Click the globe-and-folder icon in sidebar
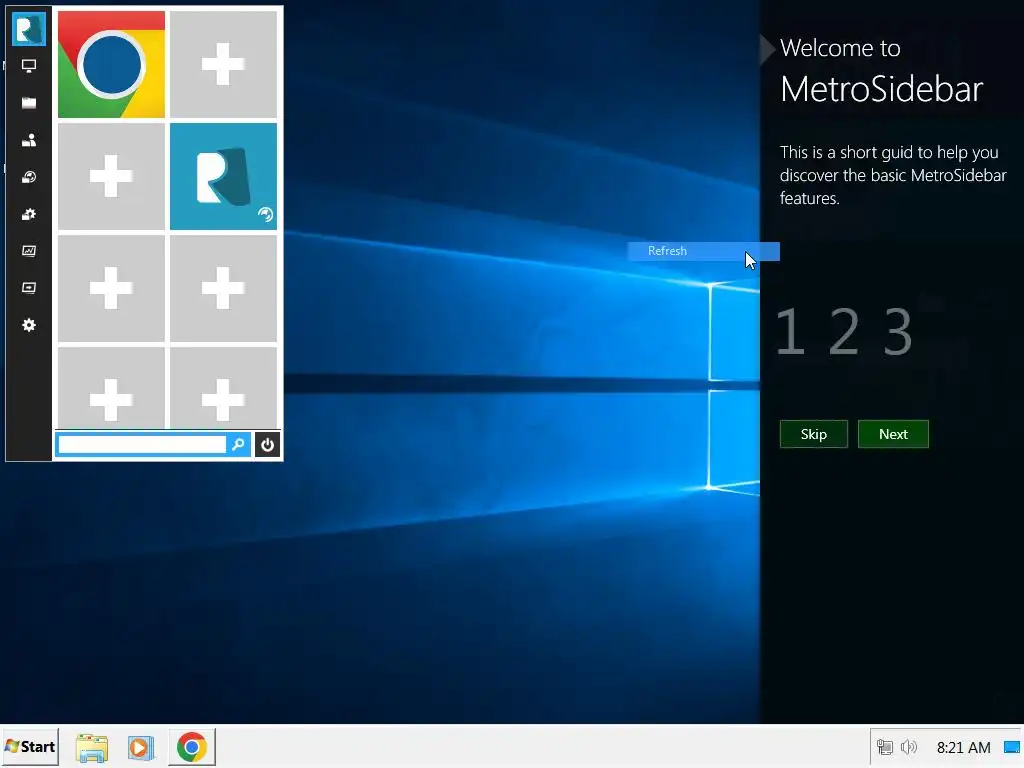The width and height of the screenshot is (1024, 768). click(x=29, y=177)
